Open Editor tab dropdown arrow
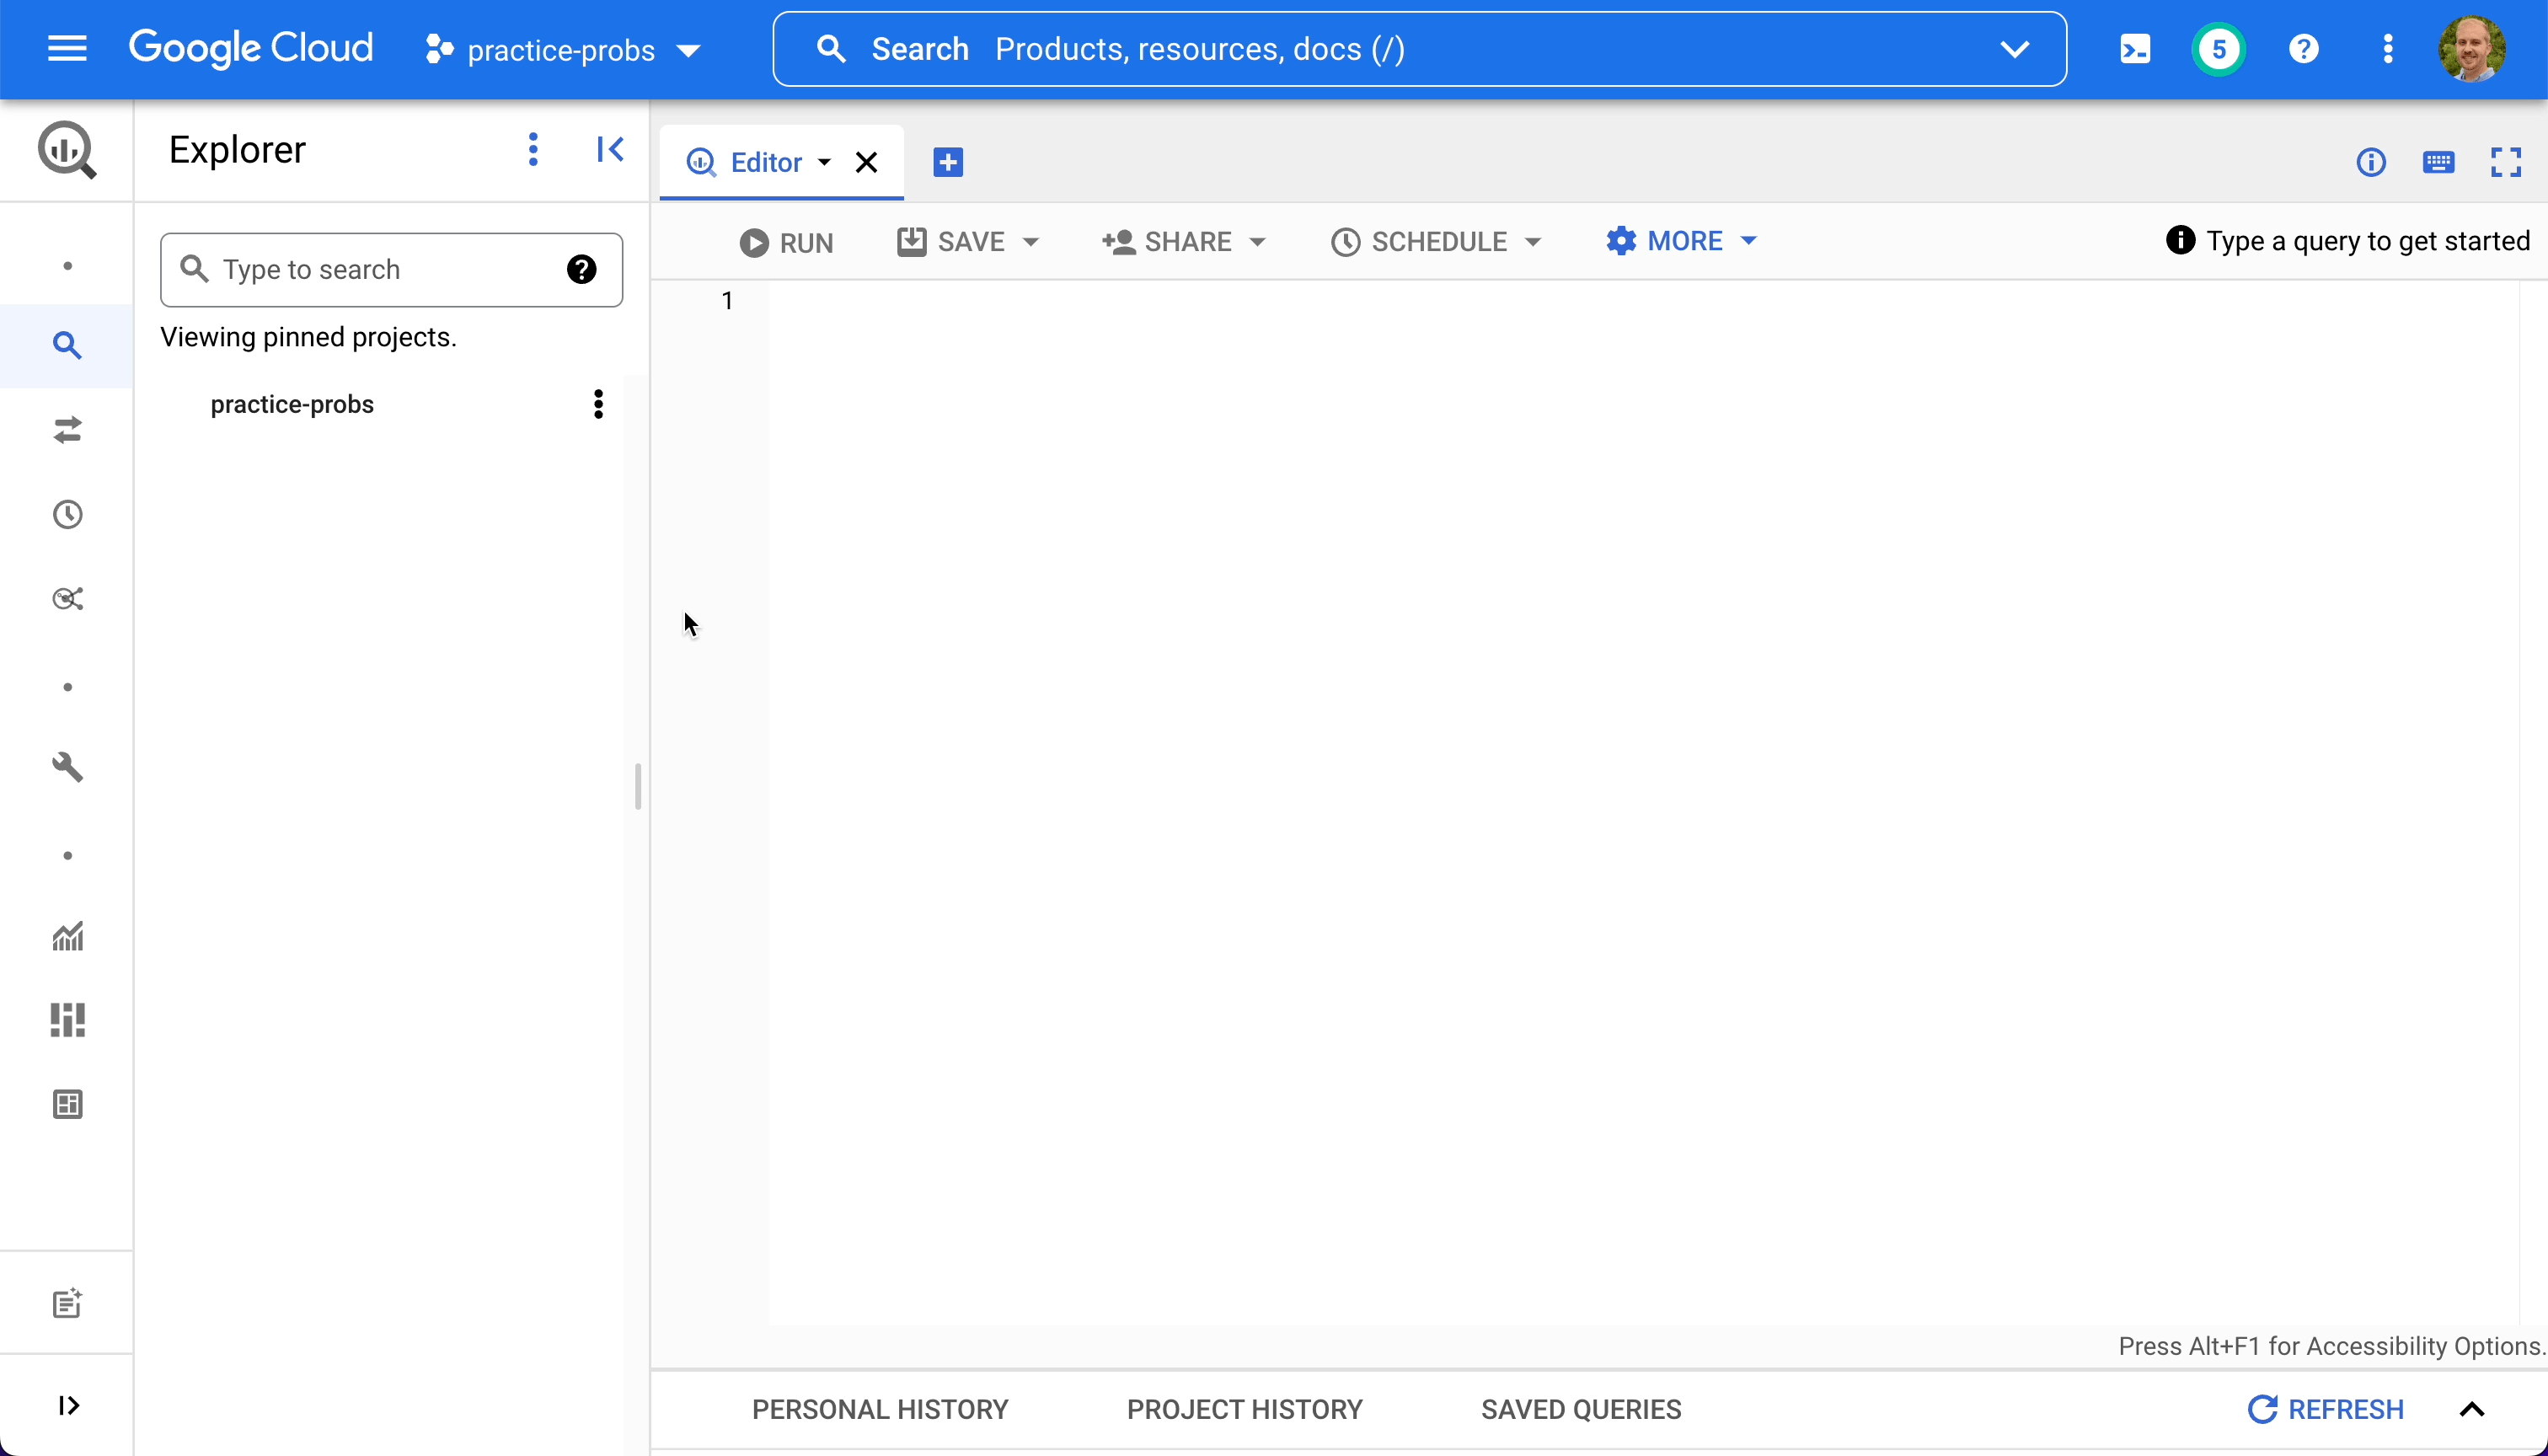The height and width of the screenshot is (1456, 2548). pyautogui.click(x=824, y=162)
